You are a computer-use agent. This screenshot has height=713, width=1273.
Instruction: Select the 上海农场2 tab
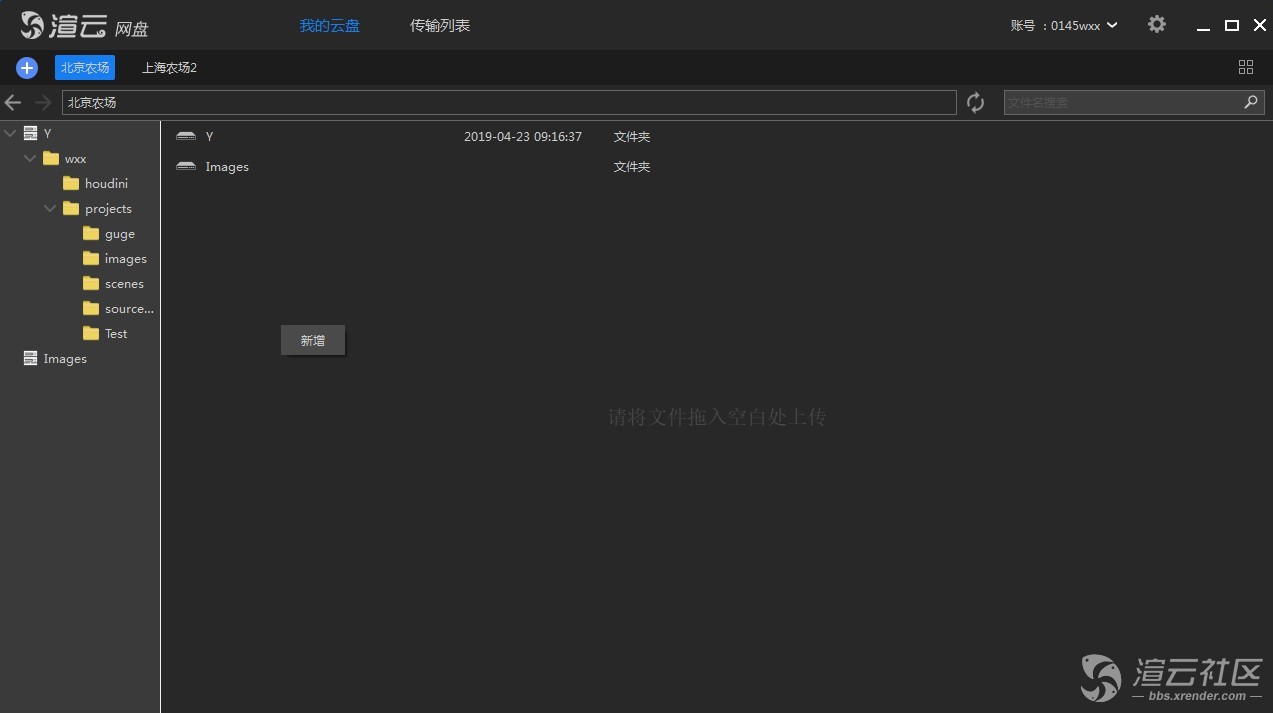point(169,68)
